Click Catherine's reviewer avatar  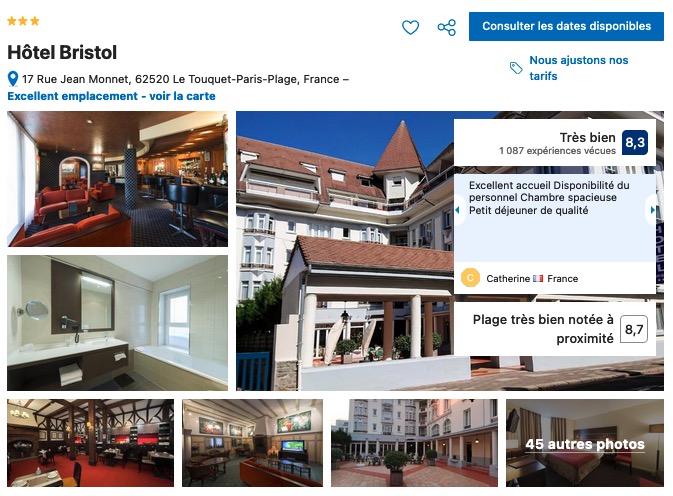470,278
